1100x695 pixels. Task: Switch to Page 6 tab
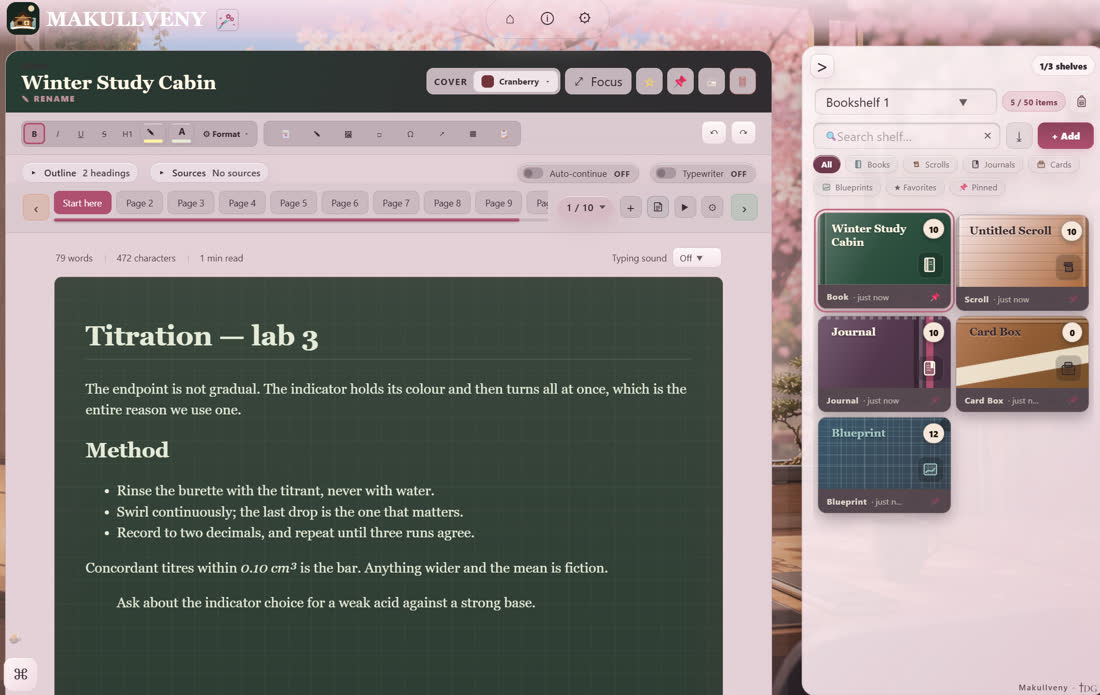click(344, 203)
